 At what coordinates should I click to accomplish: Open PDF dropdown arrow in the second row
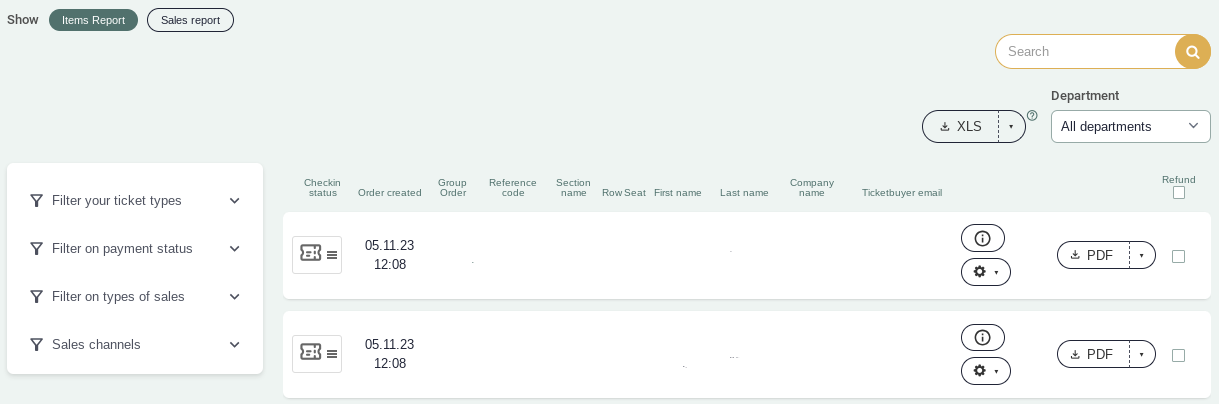tap(1142, 354)
